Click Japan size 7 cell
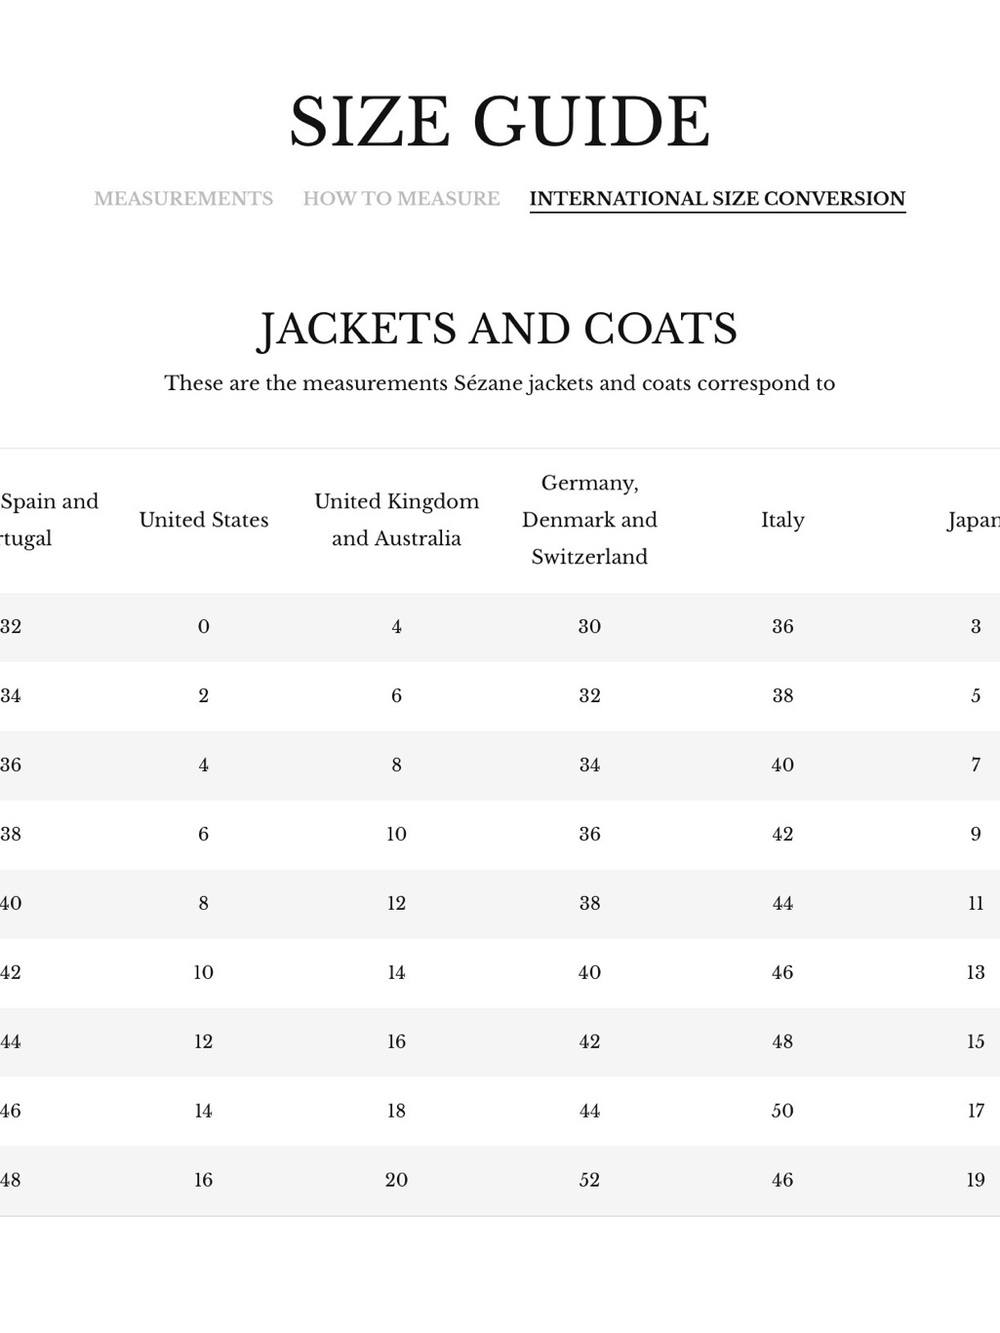Screen dimensions: 1000x1333 point(976,765)
